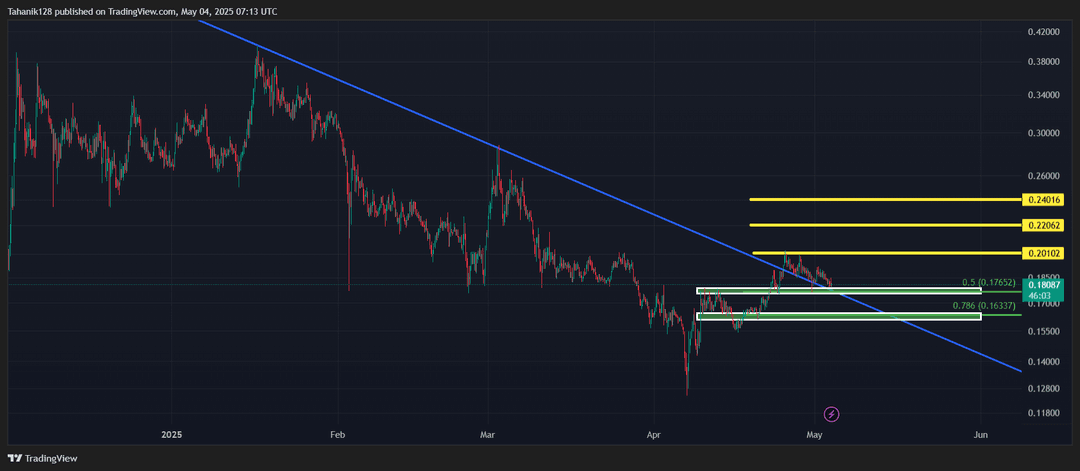
Task: Select the 0.20102 yellow horizontal line
Action: tap(886, 253)
